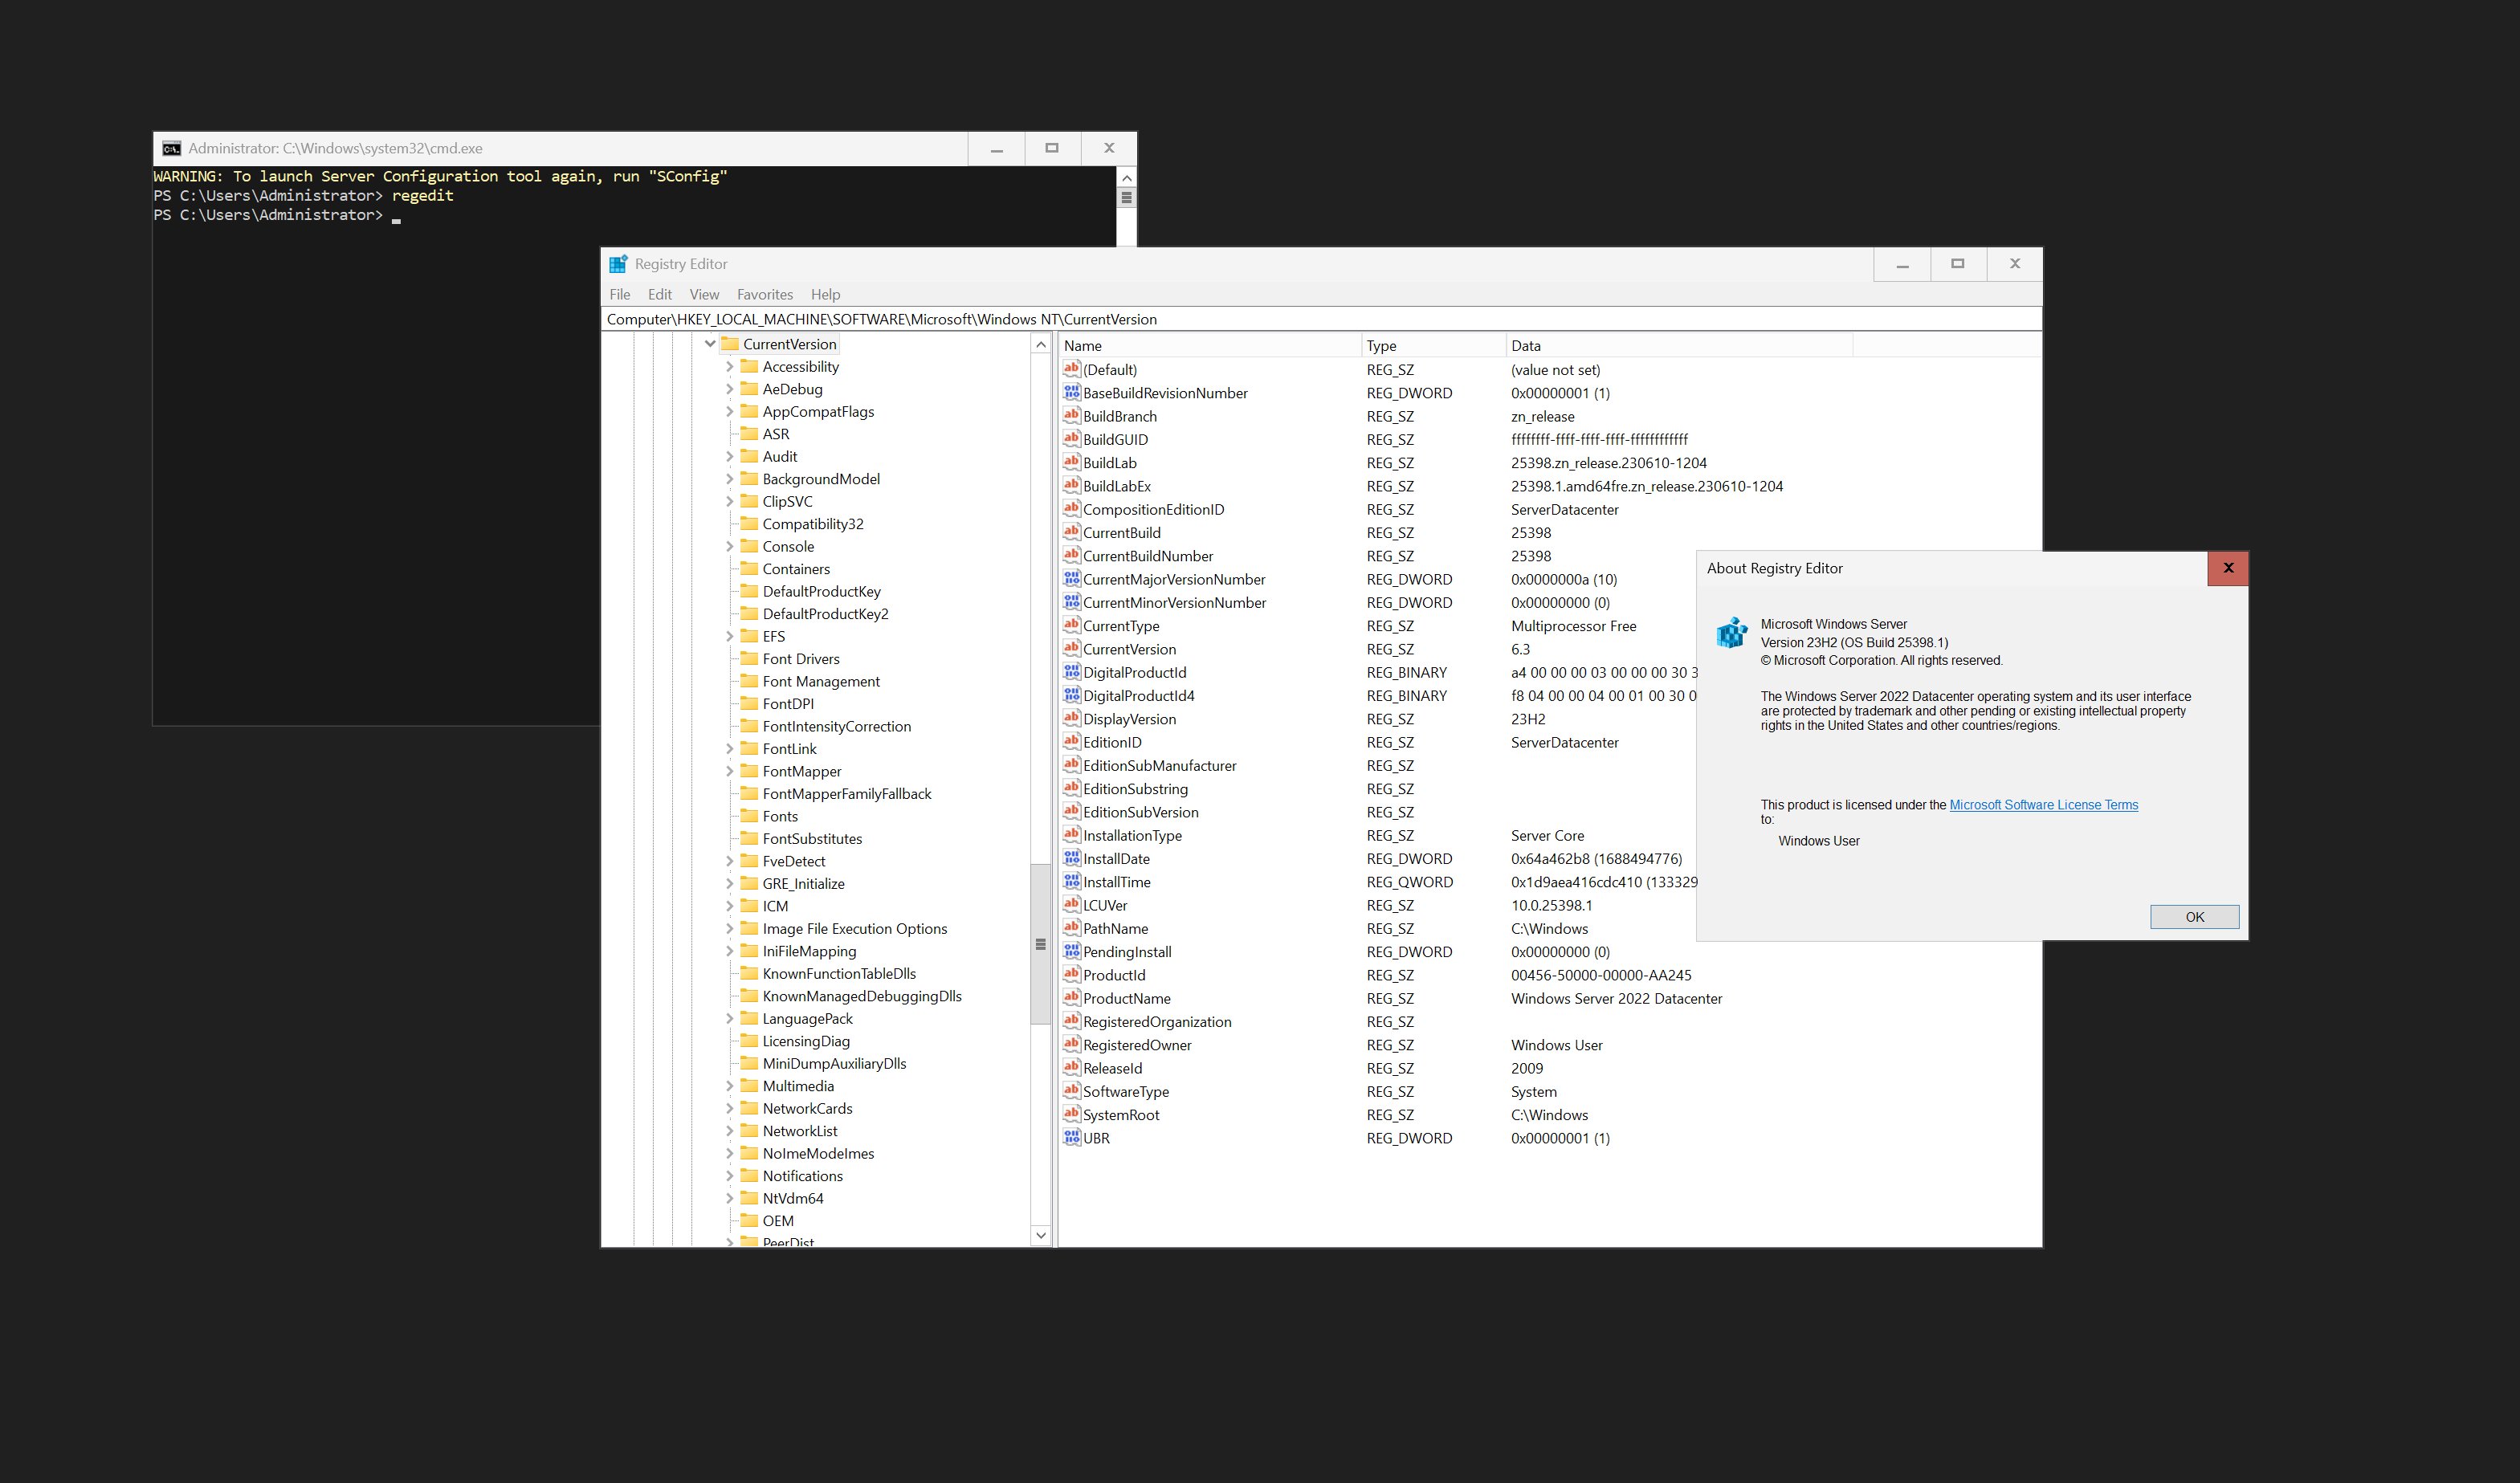This screenshot has height=1483, width=2520.
Task: Click the BuildLab string value icon
Action: coord(1071,462)
